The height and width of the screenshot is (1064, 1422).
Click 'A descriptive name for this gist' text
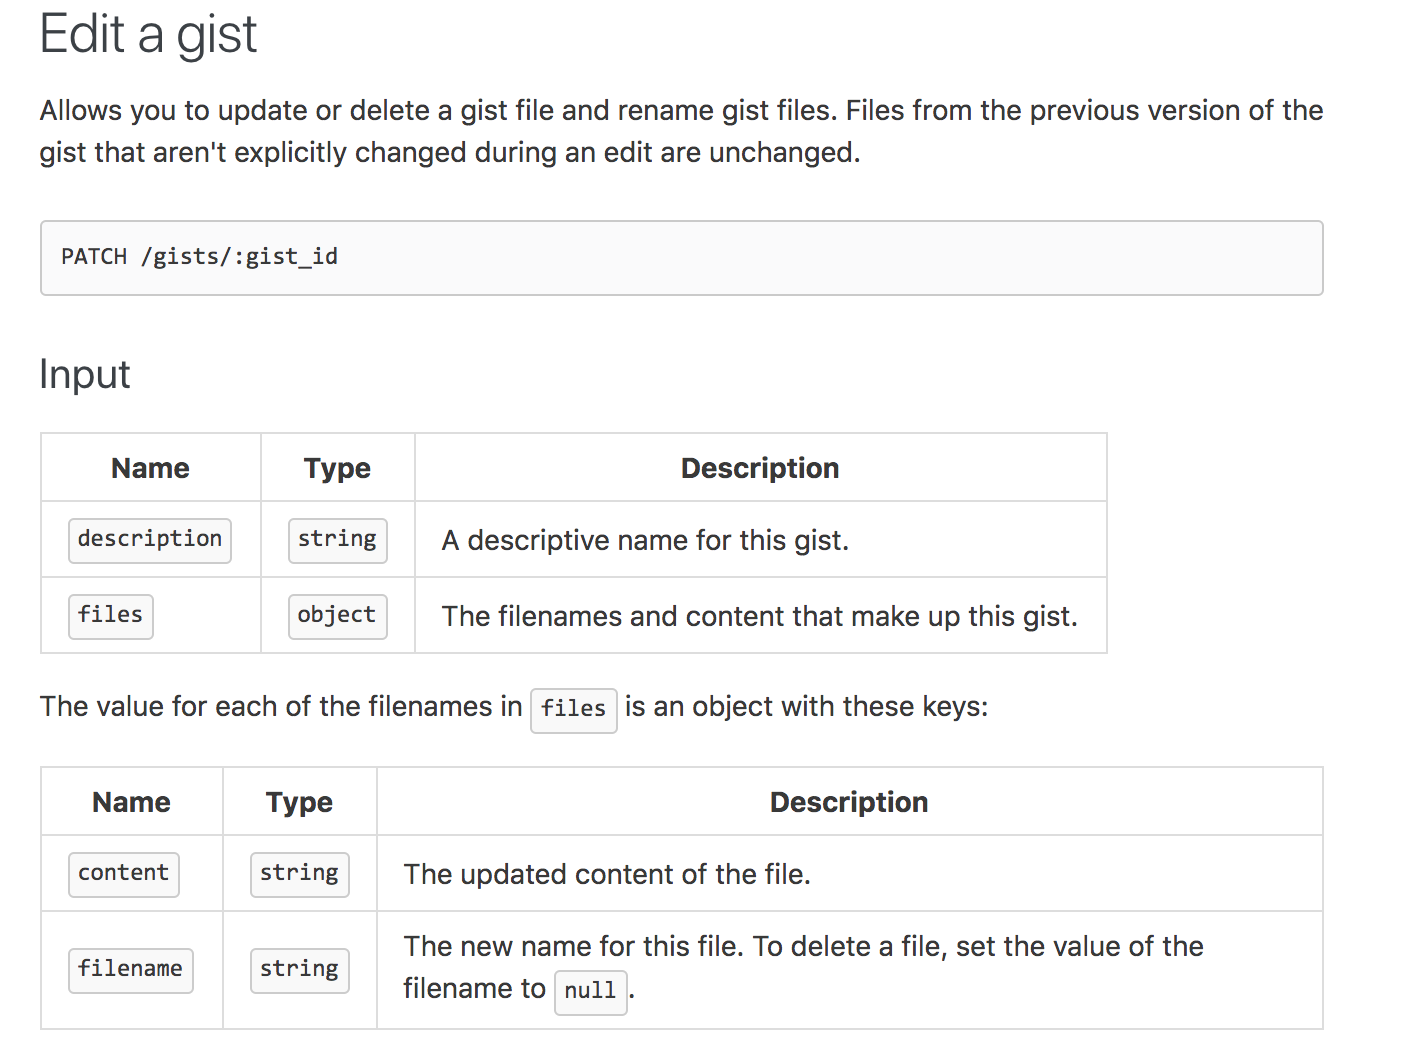point(645,541)
